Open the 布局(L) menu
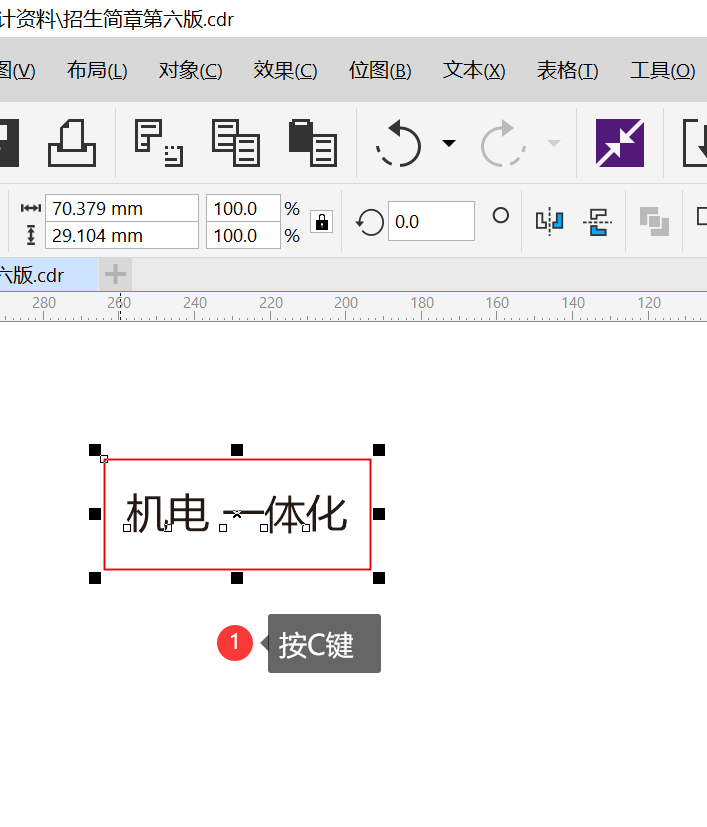 tap(97, 70)
